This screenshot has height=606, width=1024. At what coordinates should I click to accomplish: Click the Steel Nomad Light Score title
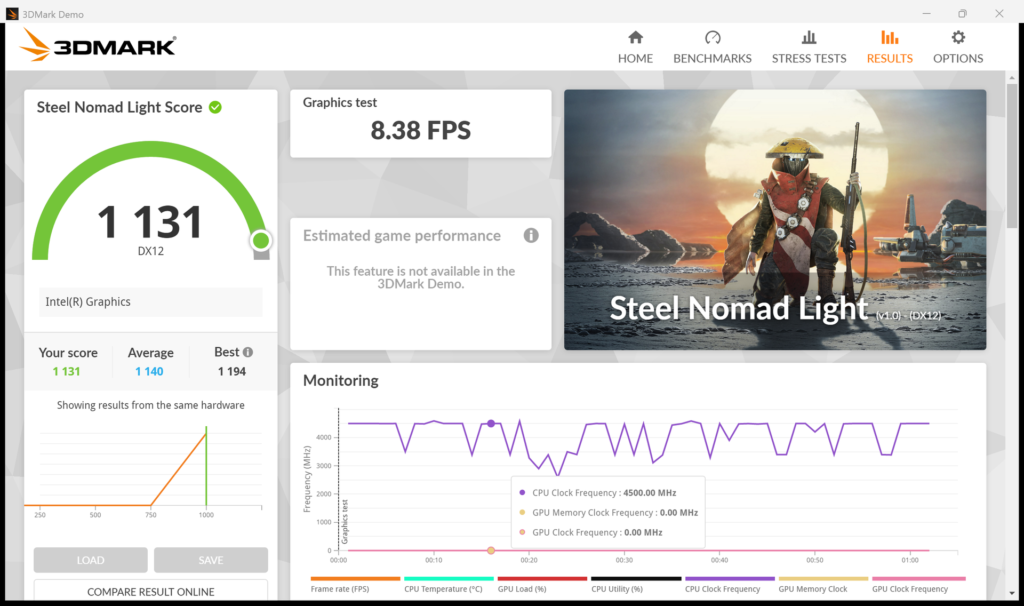(120, 107)
